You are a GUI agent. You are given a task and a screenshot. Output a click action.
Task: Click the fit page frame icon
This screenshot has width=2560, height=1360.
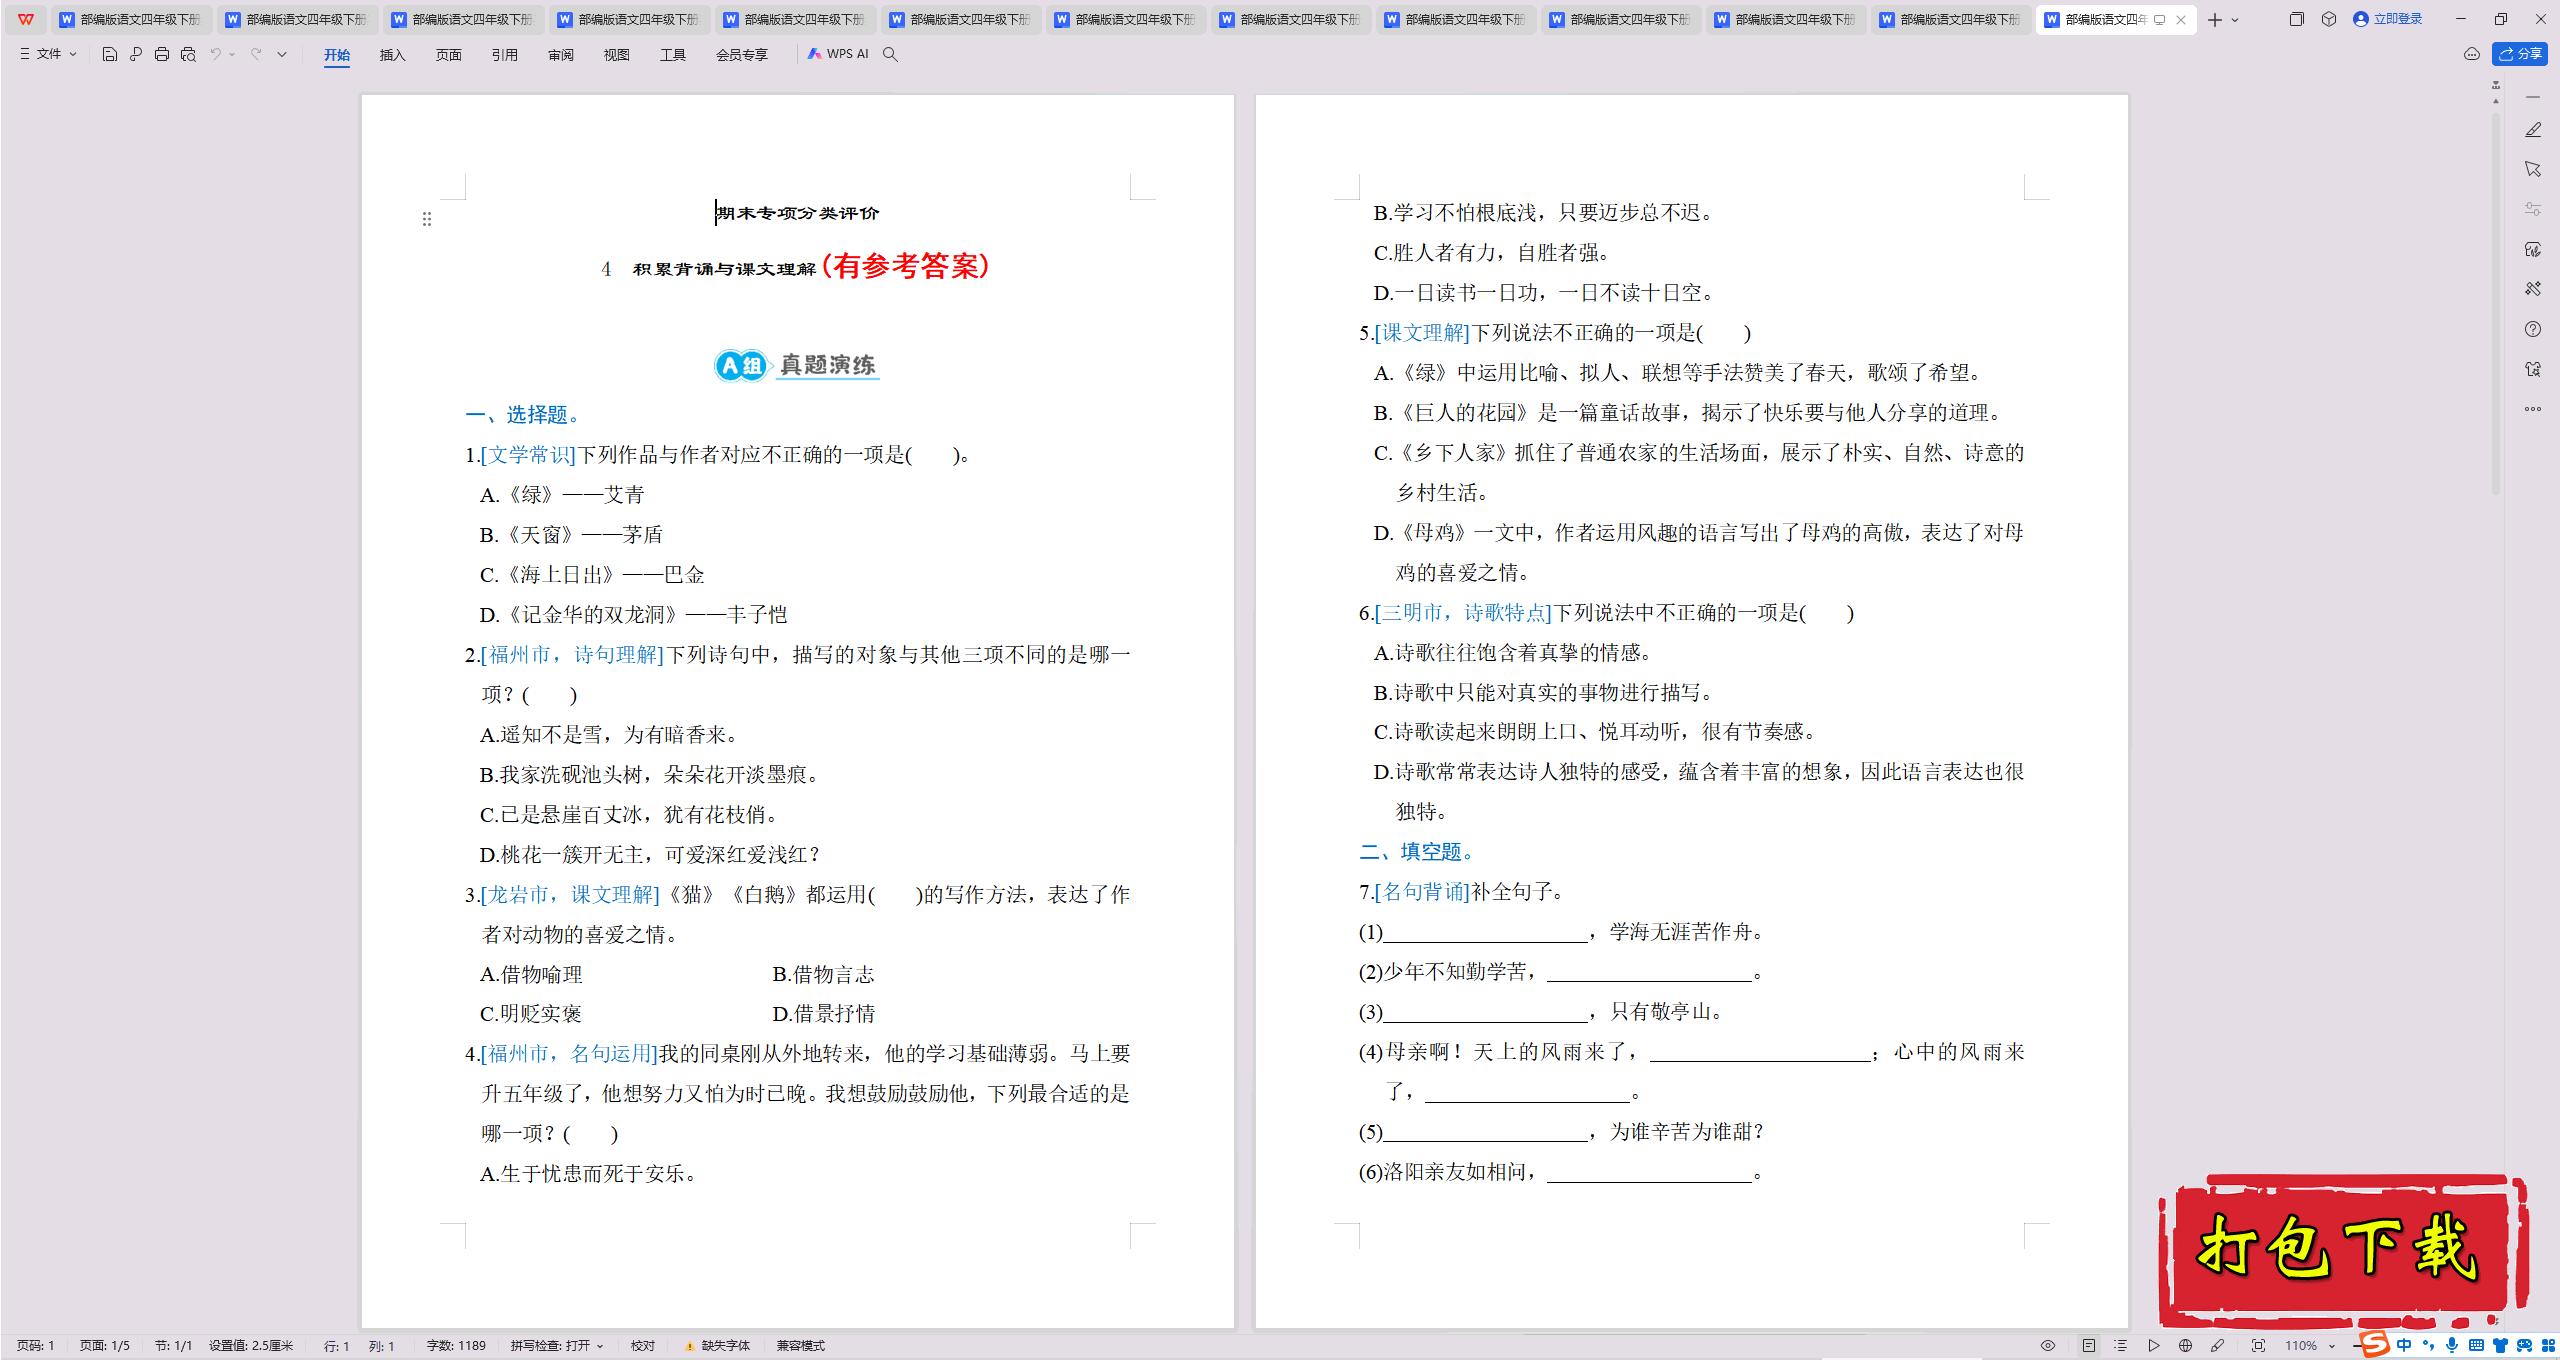(x=2258, y=1346)
